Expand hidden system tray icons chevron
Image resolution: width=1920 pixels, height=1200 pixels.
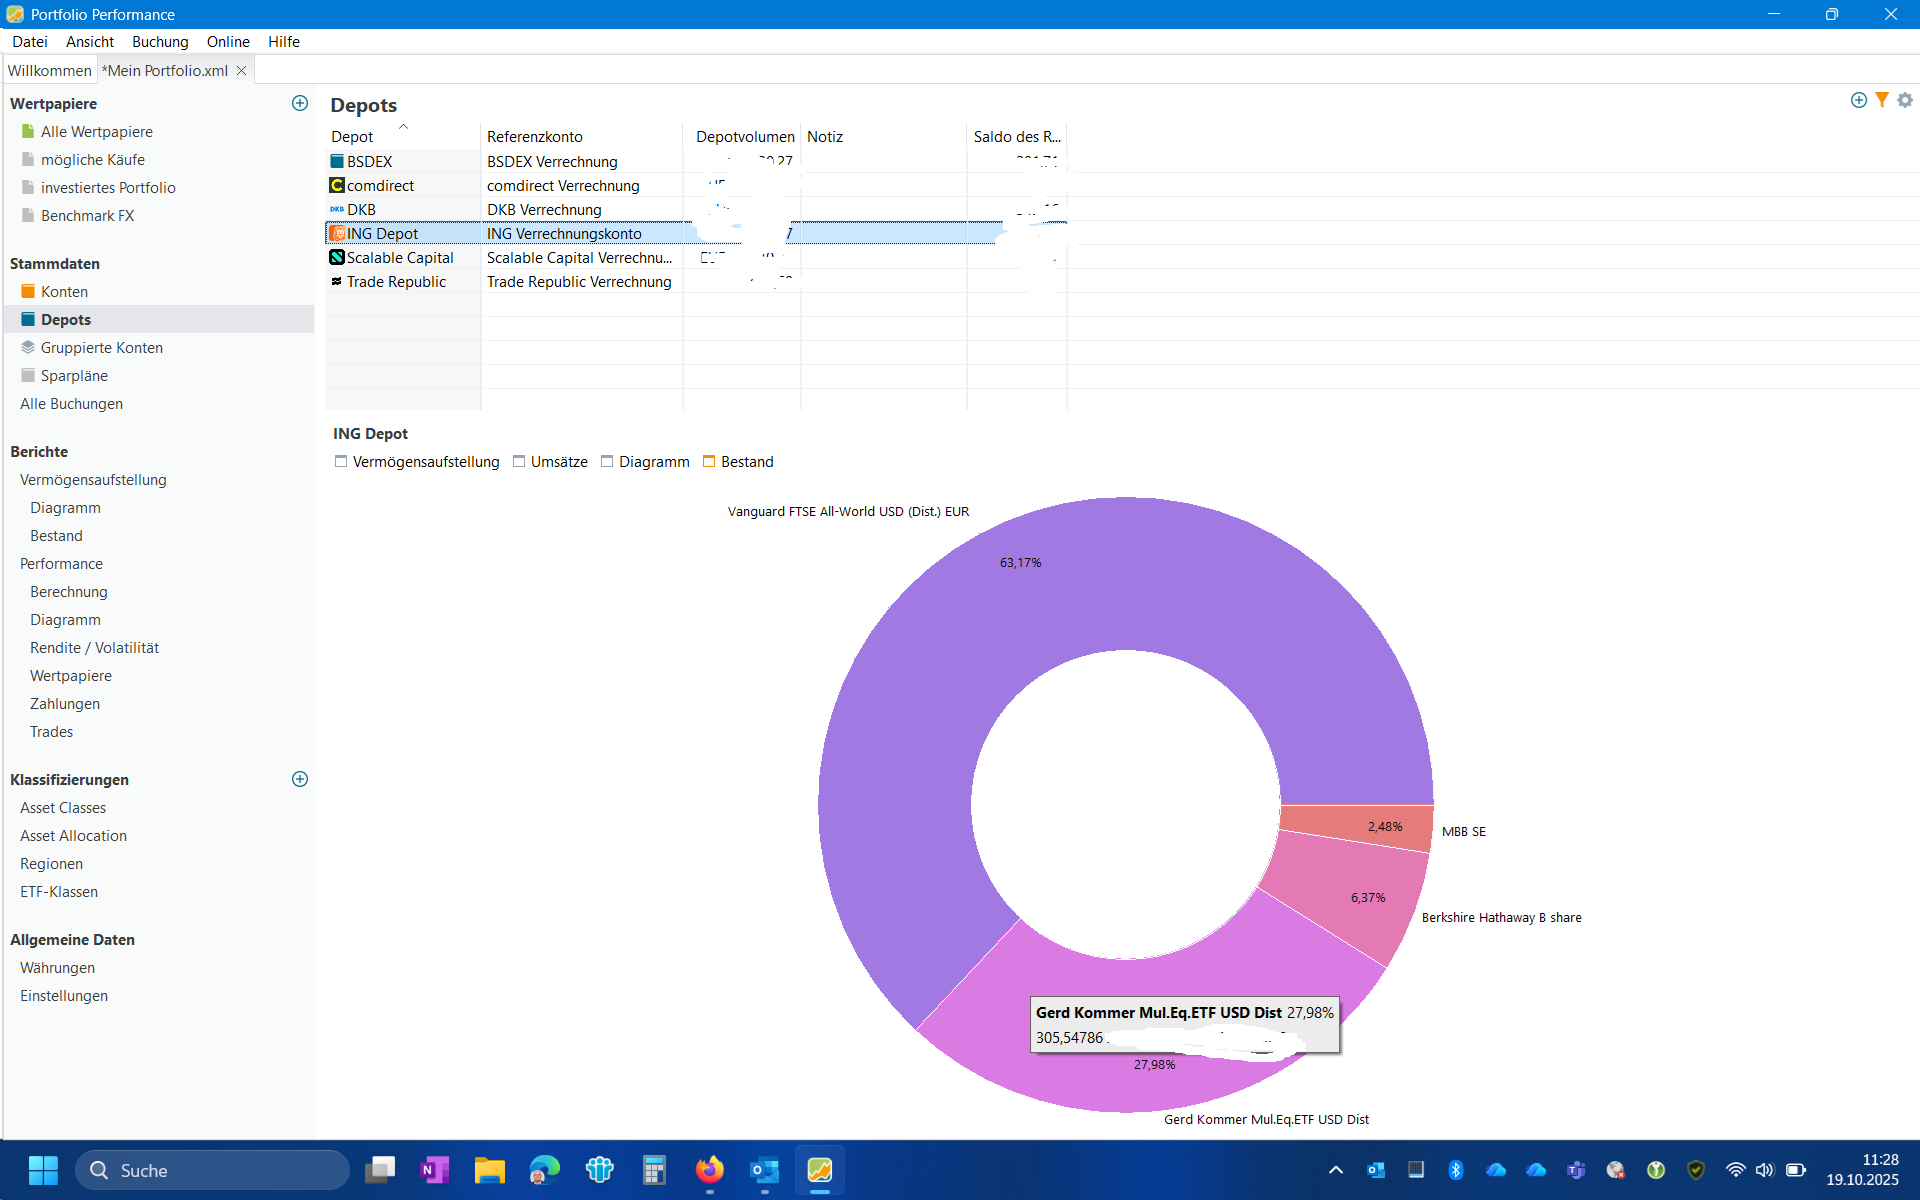pyautogui.click(x=1335, y=1170)
